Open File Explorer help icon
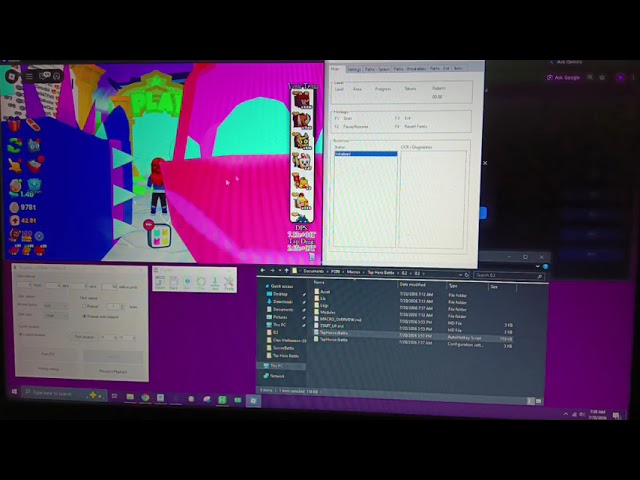This screenshot has width=640, height=480. pos(545,267)
